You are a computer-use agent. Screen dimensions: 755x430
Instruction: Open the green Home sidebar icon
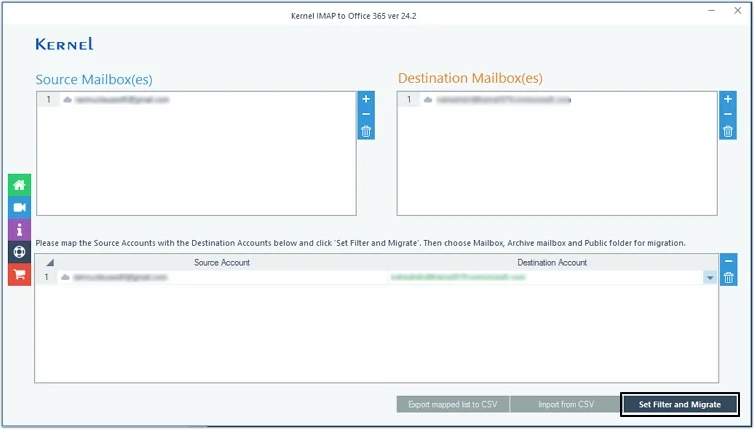tap(19, 185)
